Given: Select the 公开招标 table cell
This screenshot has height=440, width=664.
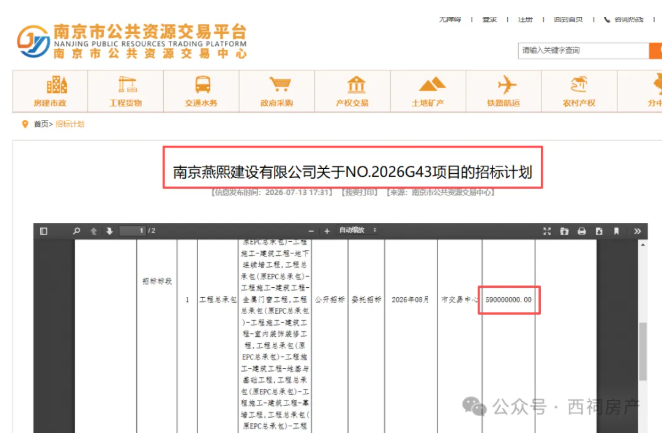Looking at the screenshot, I should click(330, 300).
